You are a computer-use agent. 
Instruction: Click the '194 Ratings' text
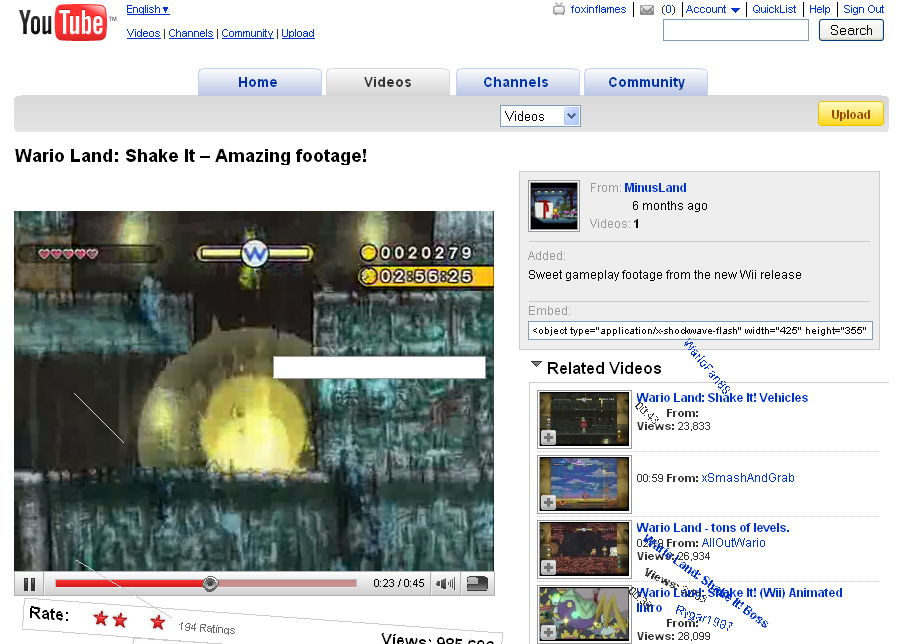point(206,628)
